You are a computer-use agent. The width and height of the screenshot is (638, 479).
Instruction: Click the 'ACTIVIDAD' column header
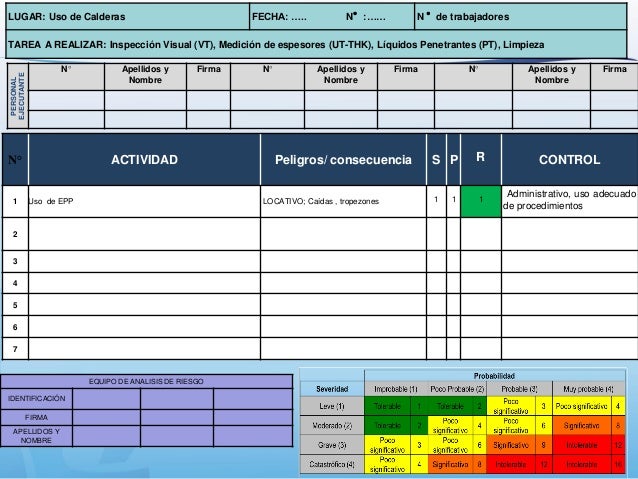pos(144,160)
